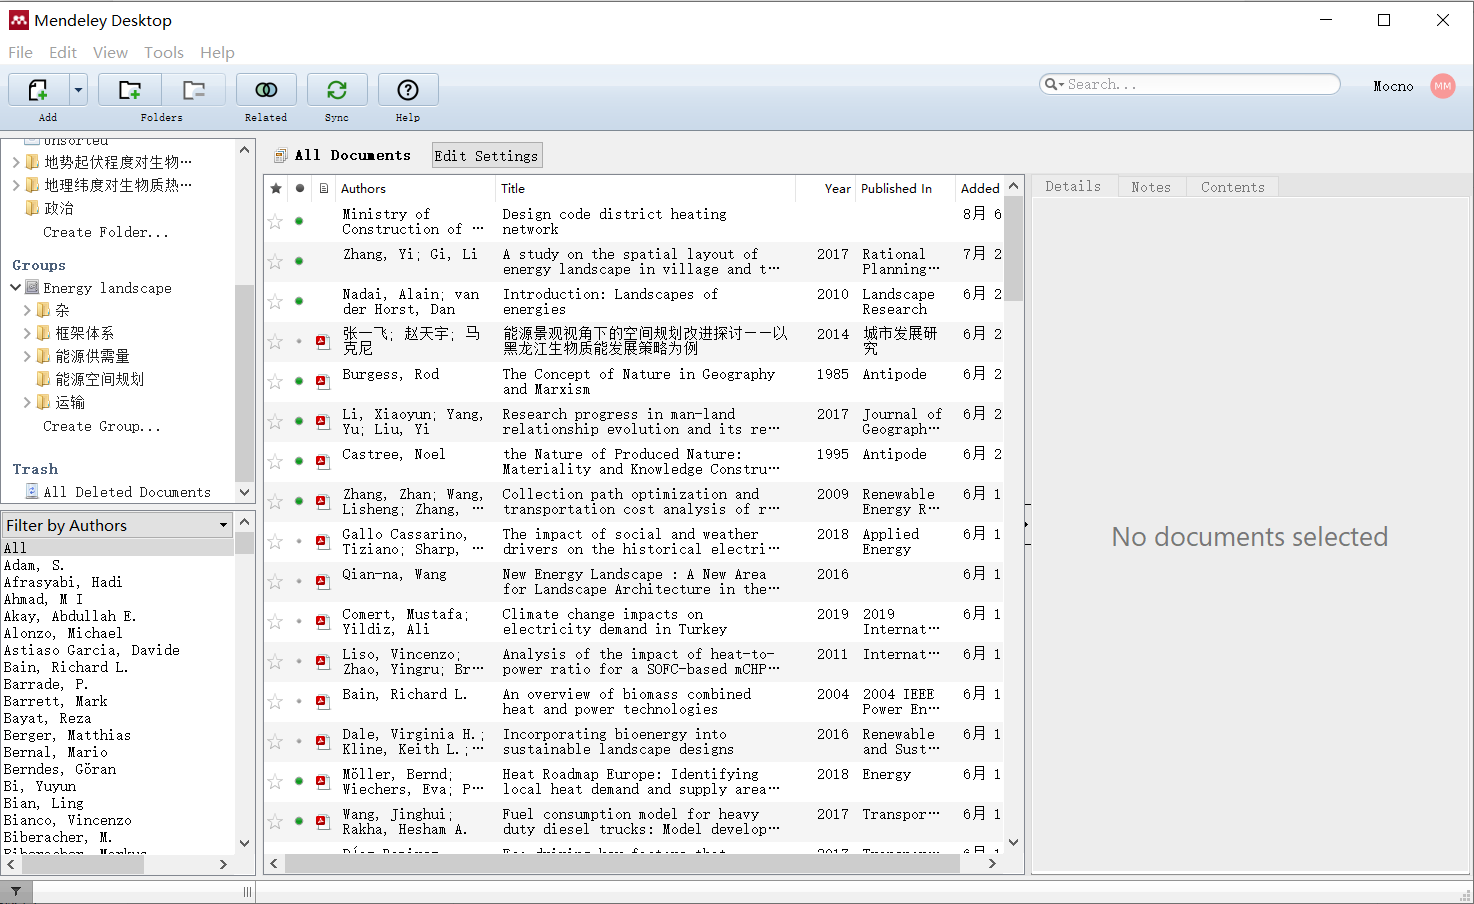Toggle favorite star for Gallo Cassarino row
1474x904 pixels.
pyautogui.click(x=275, y=541)
